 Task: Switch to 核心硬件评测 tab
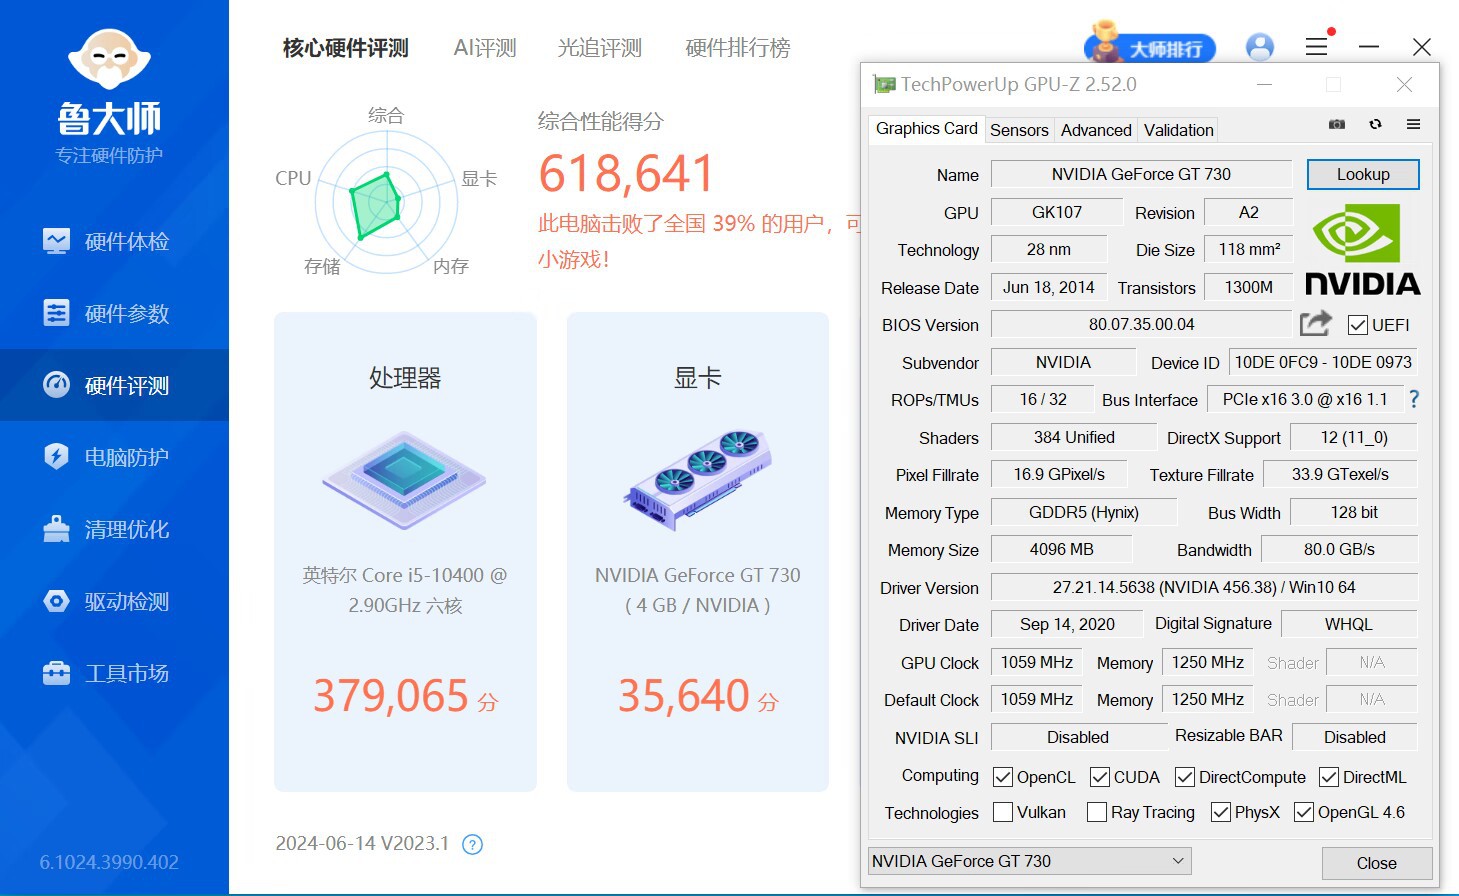pyautogui.click(x=345, y=48)
